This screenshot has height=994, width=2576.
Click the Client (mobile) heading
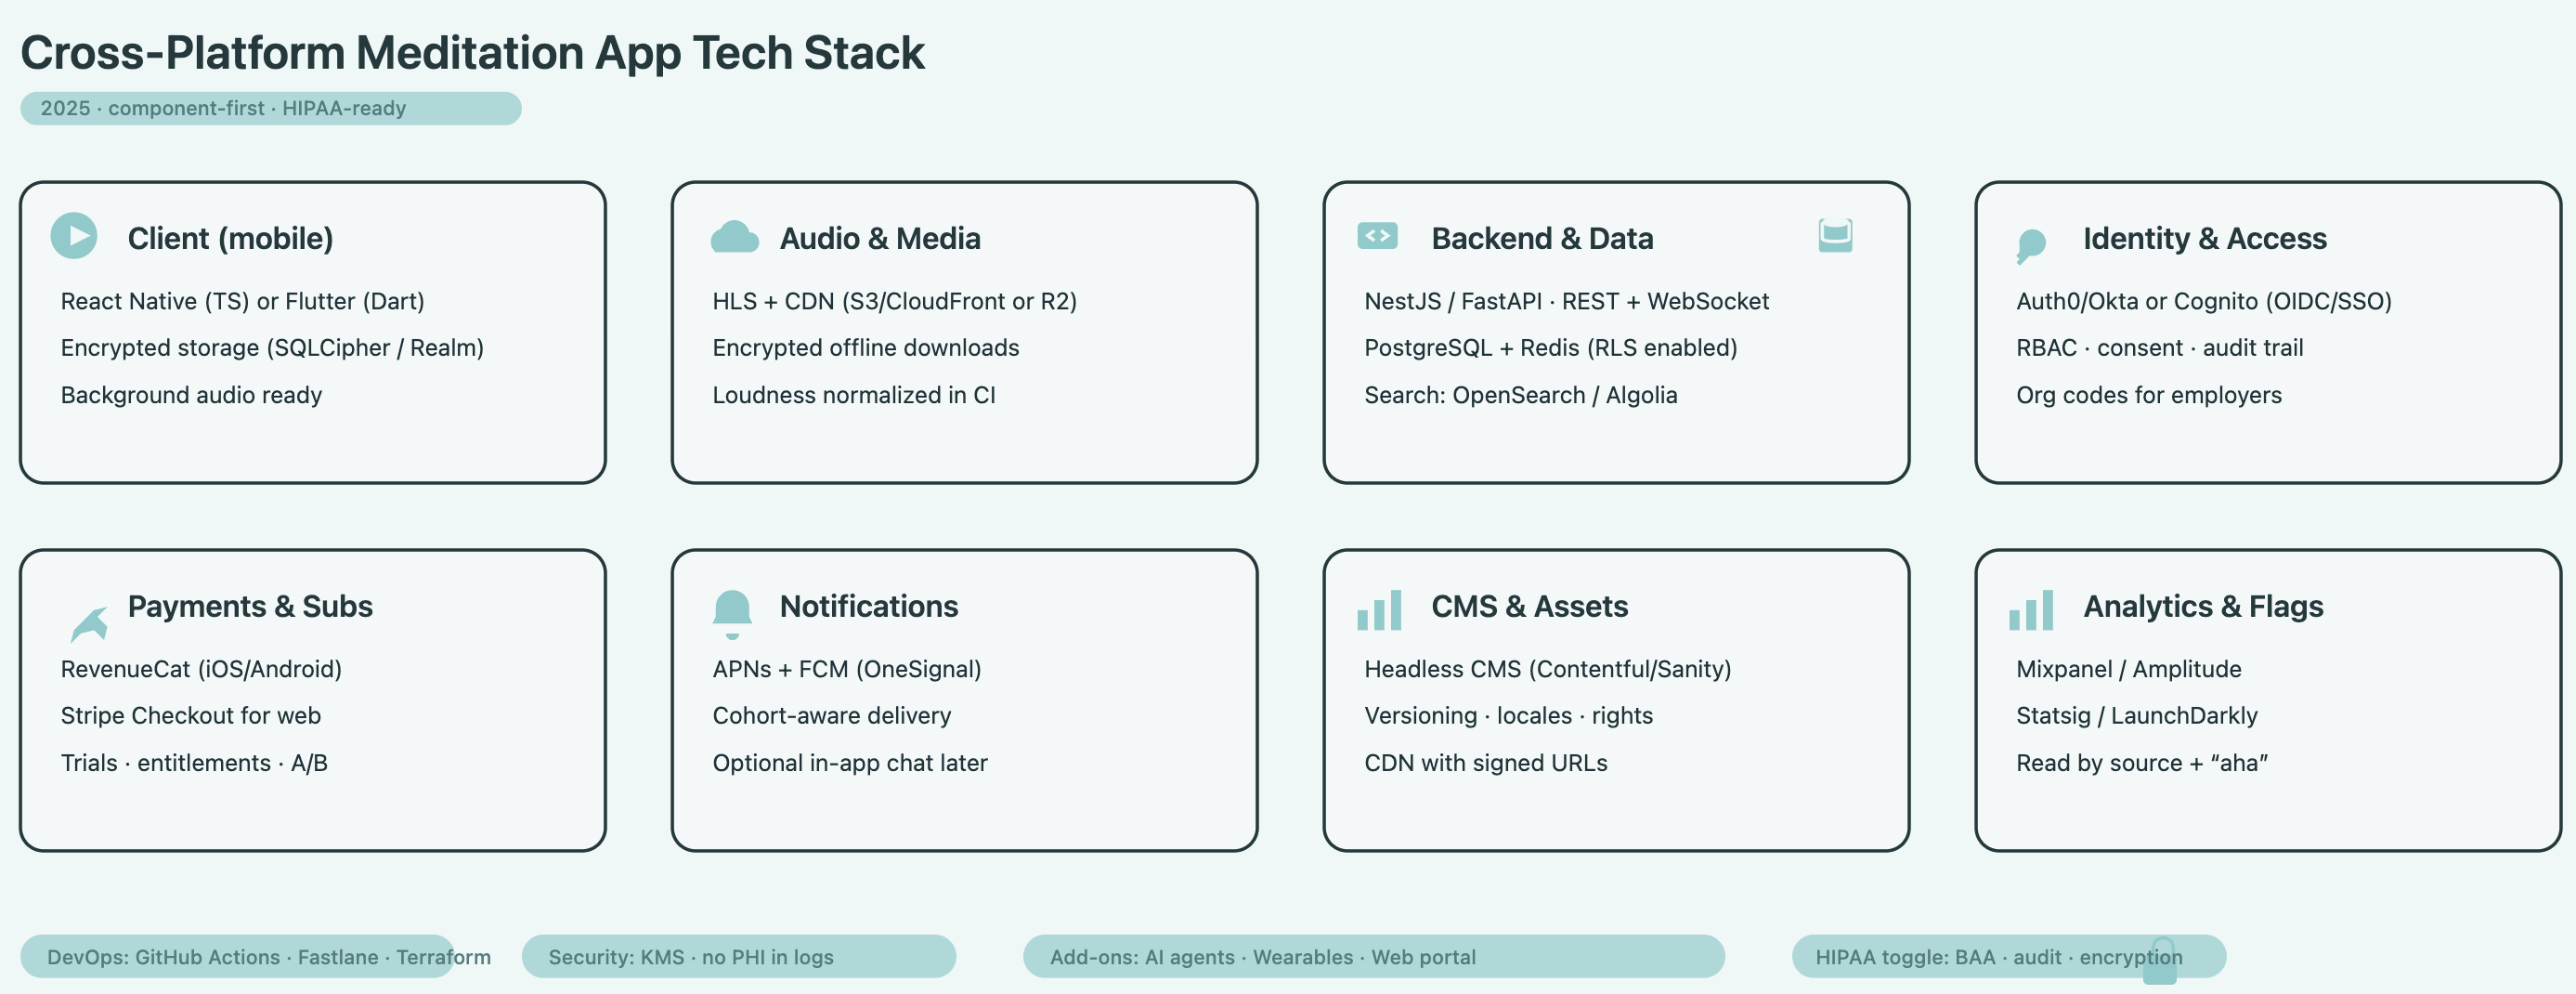click(230, 238)
